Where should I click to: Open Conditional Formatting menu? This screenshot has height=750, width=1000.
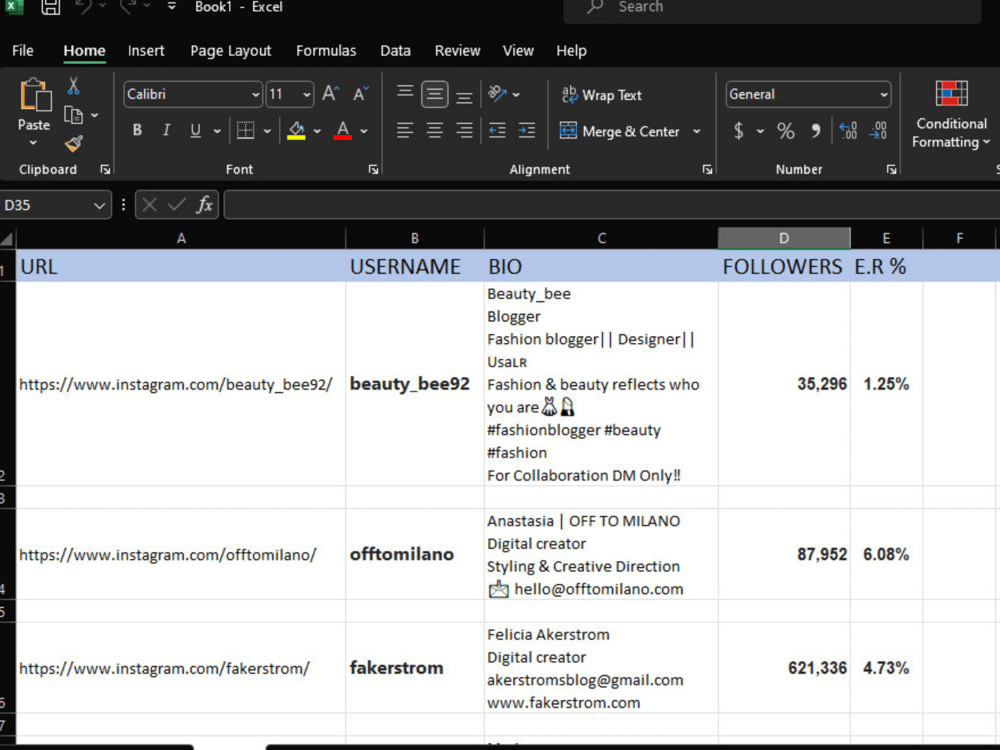point(951,115)
